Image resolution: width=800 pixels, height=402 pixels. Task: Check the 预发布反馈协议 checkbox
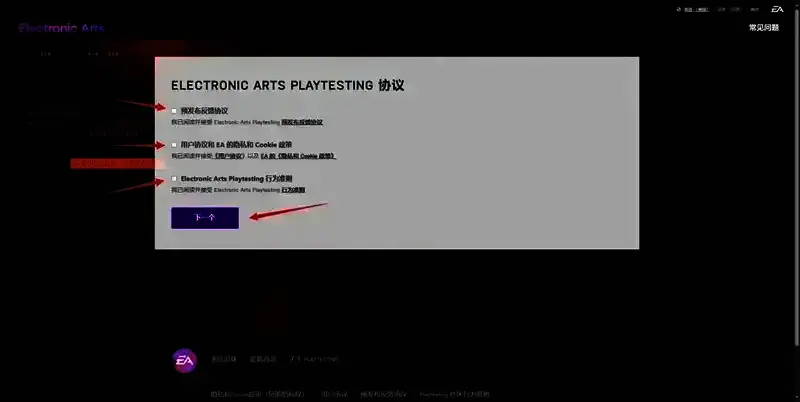point(174,110)
